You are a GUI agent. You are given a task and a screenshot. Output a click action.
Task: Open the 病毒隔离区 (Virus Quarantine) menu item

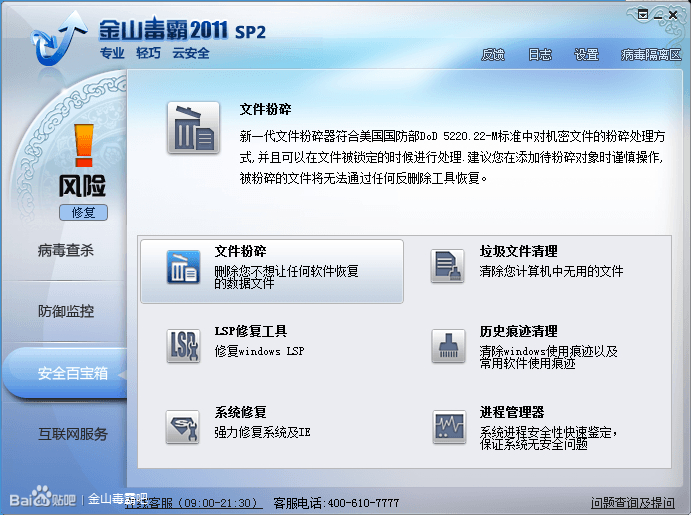pos(651,55)
